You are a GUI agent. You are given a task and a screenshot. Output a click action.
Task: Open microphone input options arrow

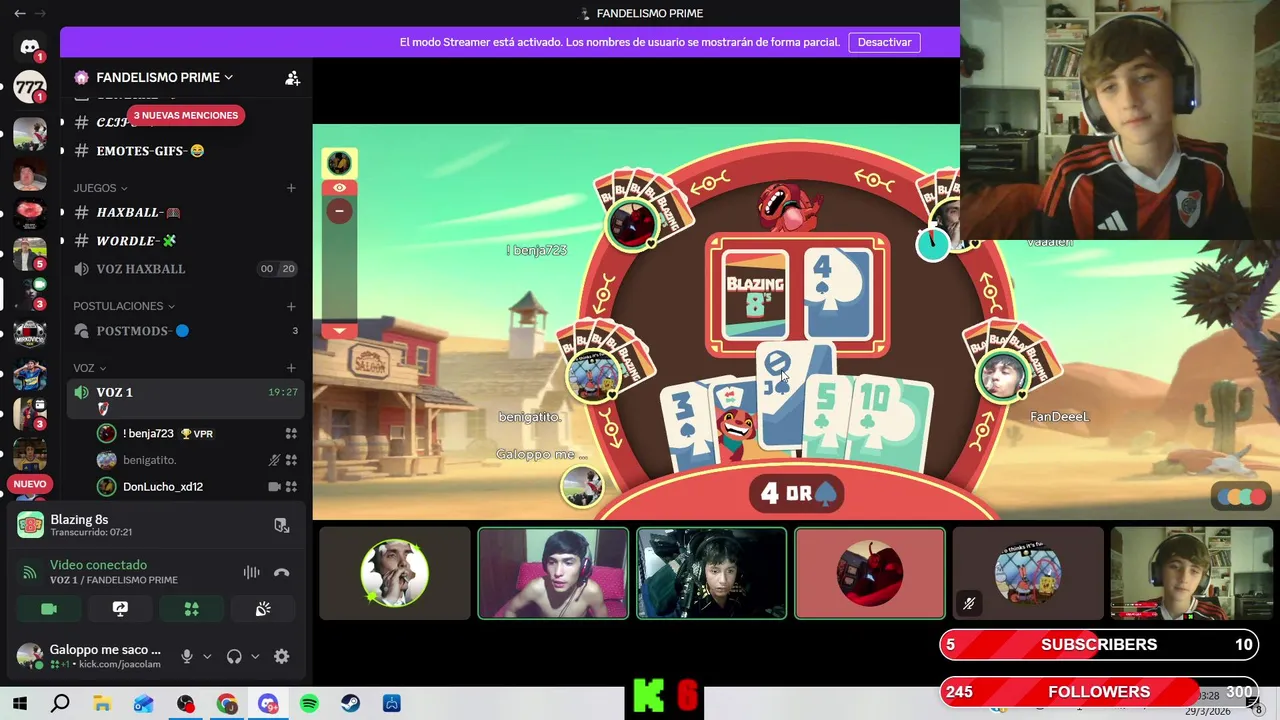pyautogui.click(x=207, y=657)
